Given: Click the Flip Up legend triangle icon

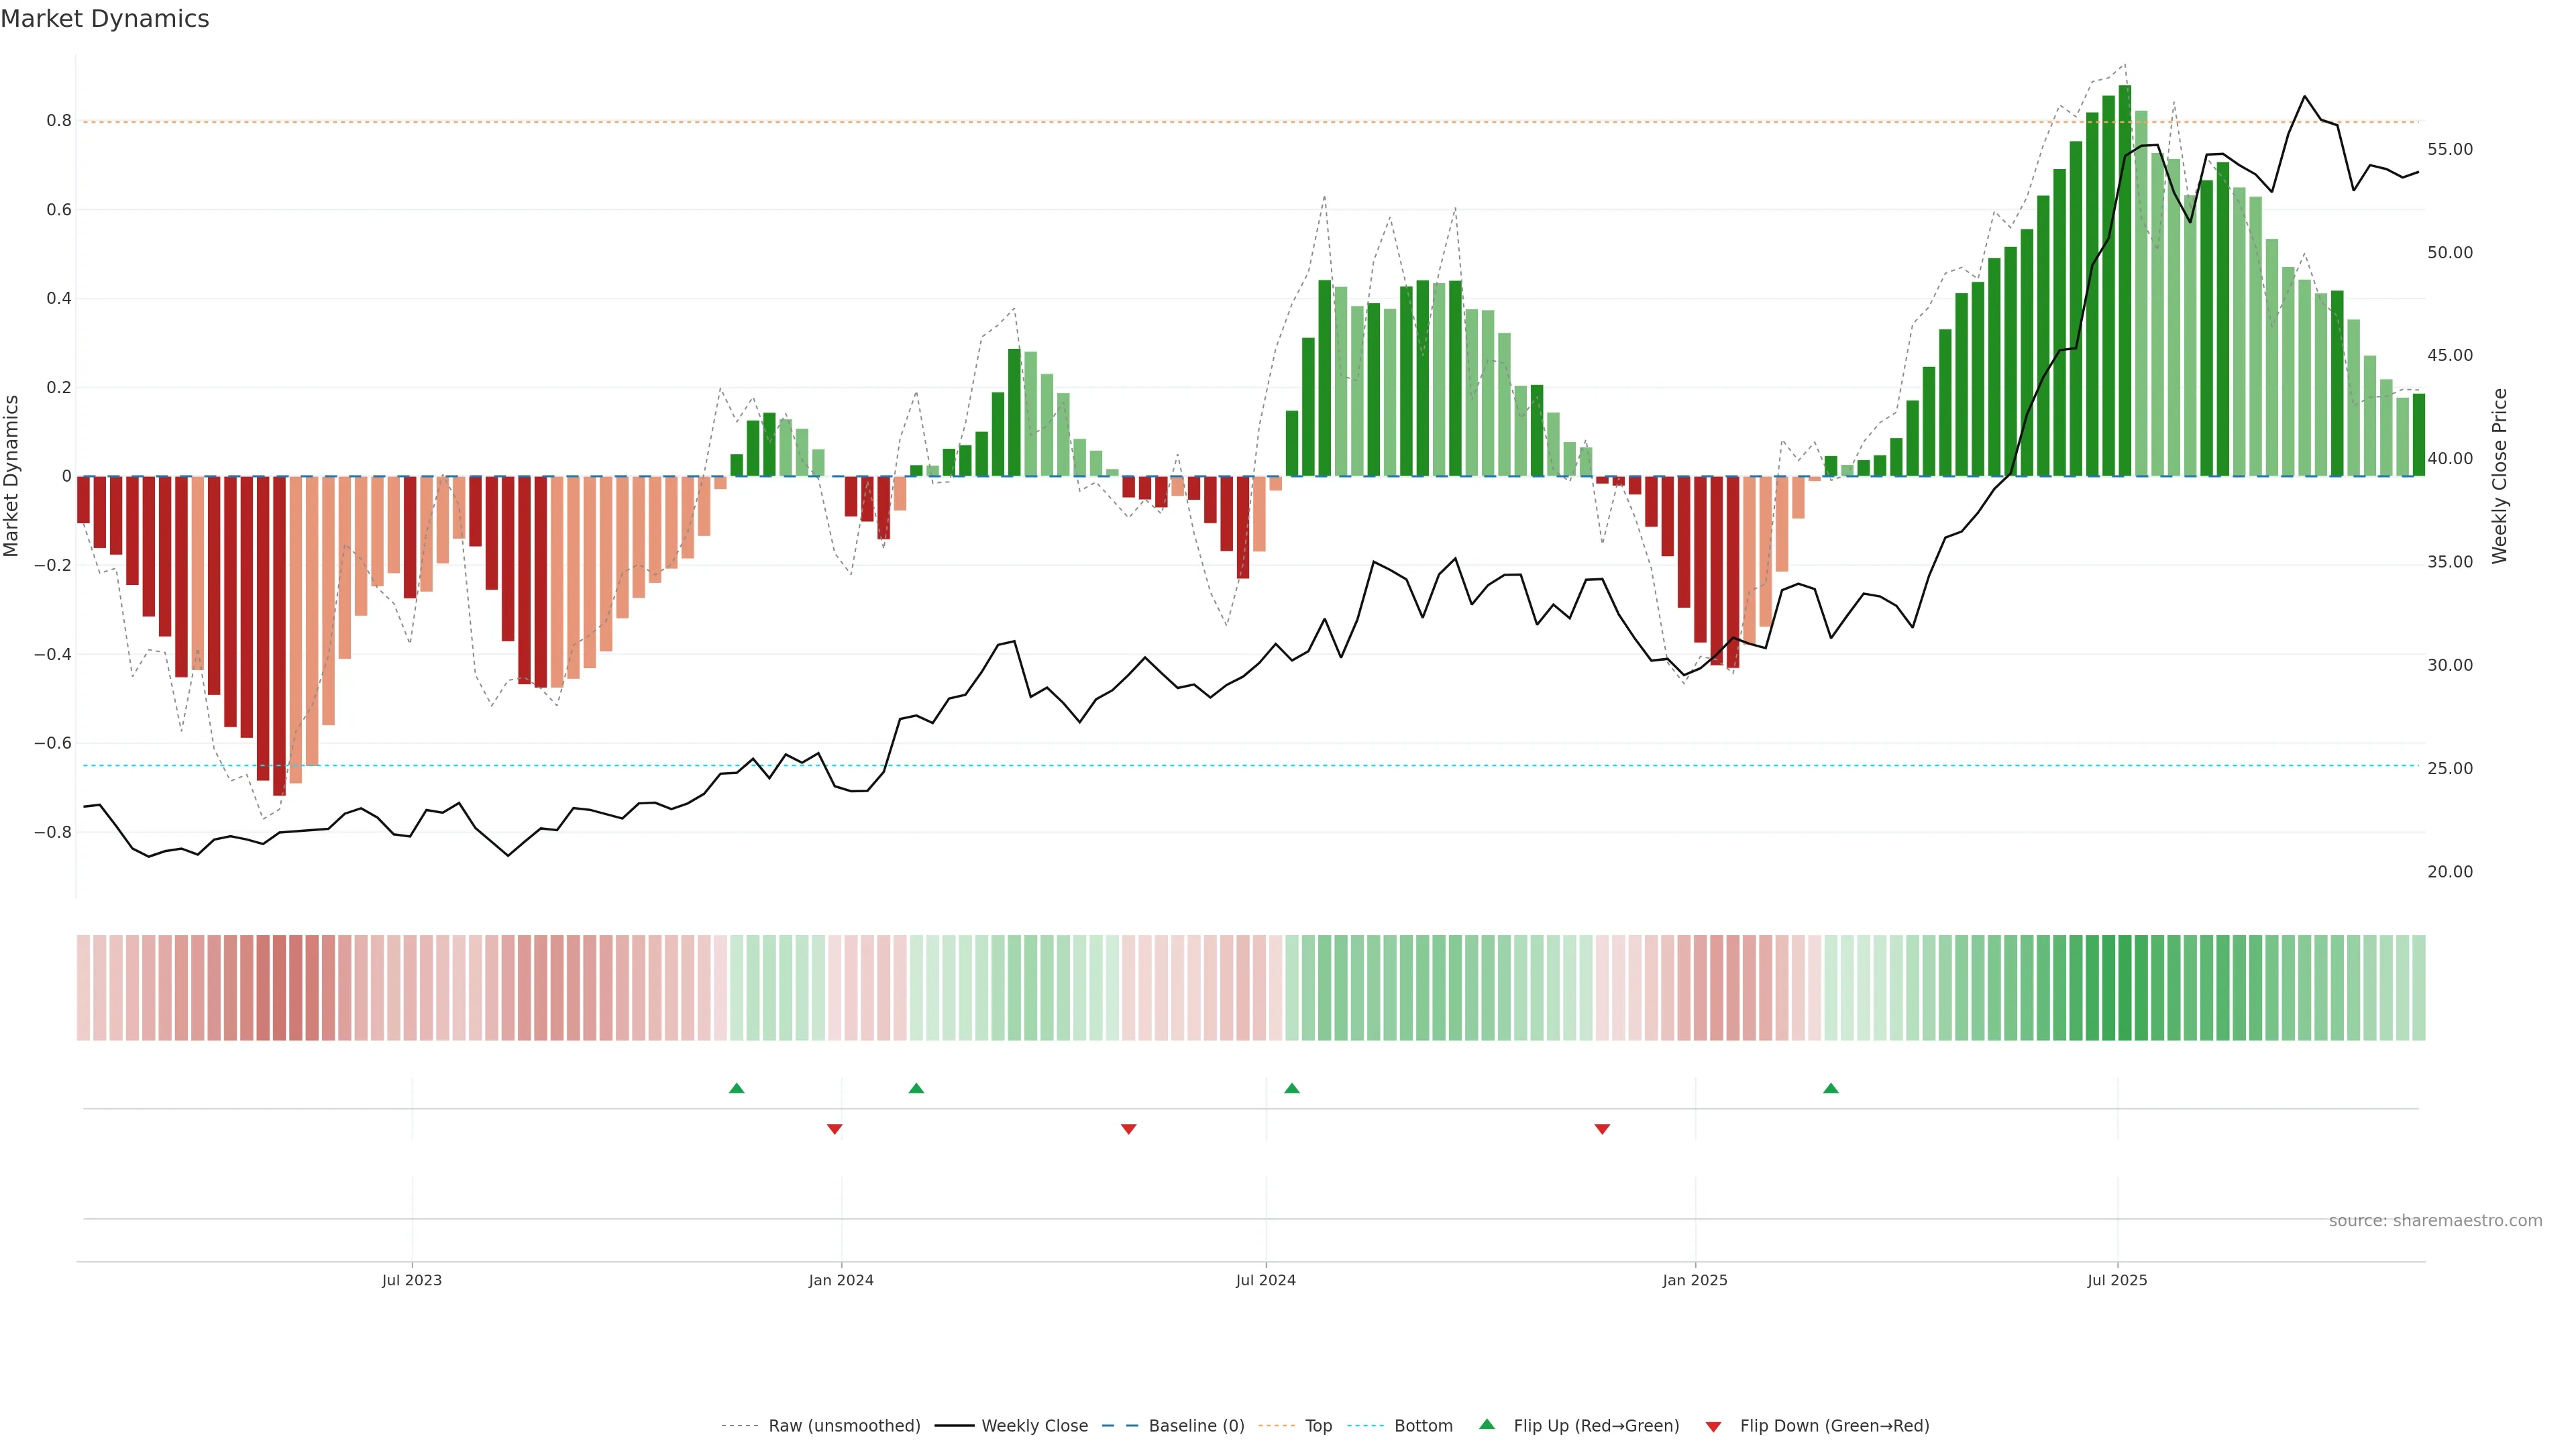Looking at the screenshot, I should [x=1487, y=1424].
